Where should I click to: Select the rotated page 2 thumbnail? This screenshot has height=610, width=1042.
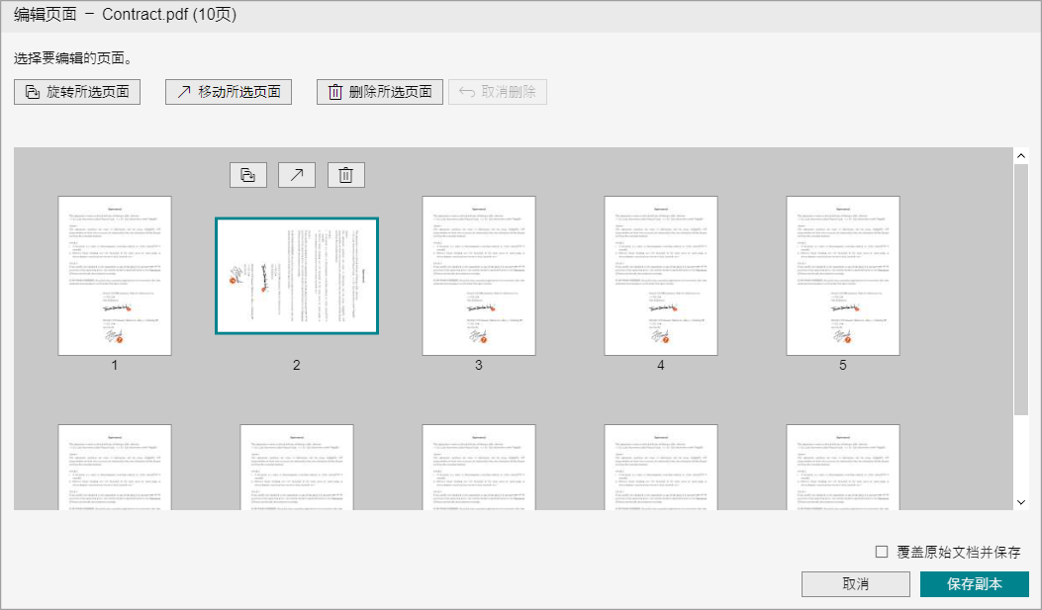[x=297, y=276]
